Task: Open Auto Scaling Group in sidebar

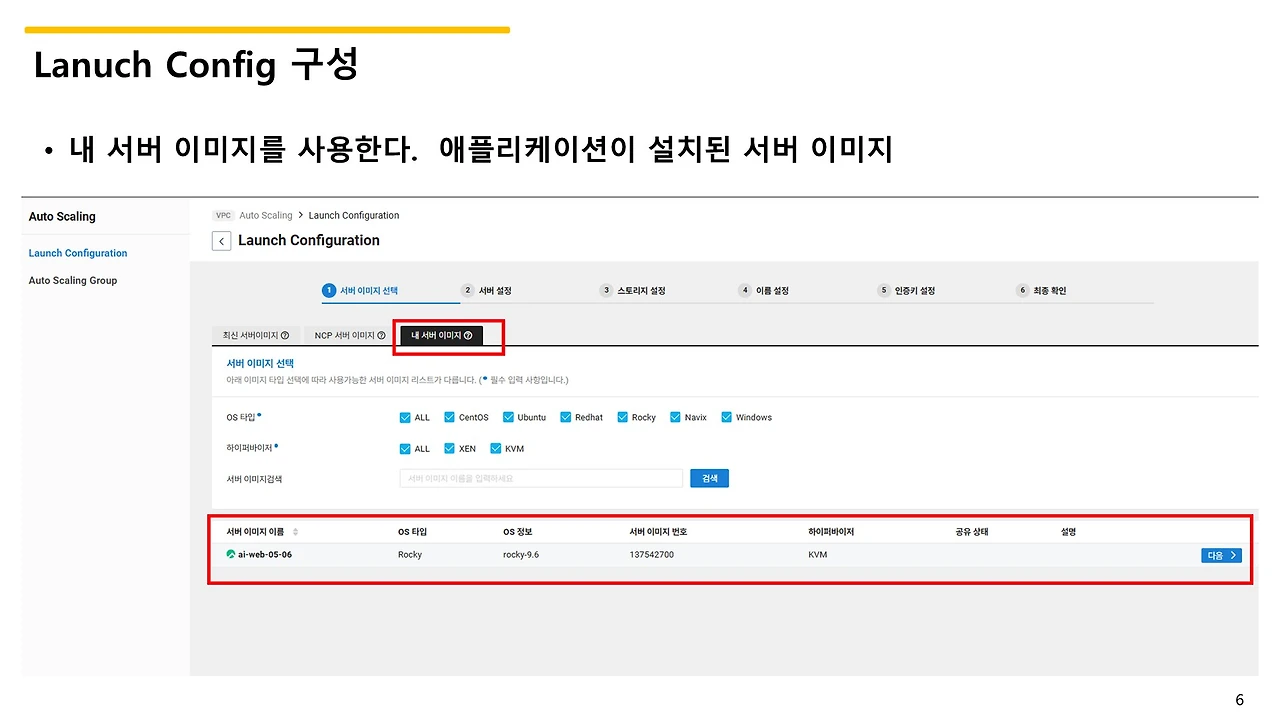Action: [73, 280]
